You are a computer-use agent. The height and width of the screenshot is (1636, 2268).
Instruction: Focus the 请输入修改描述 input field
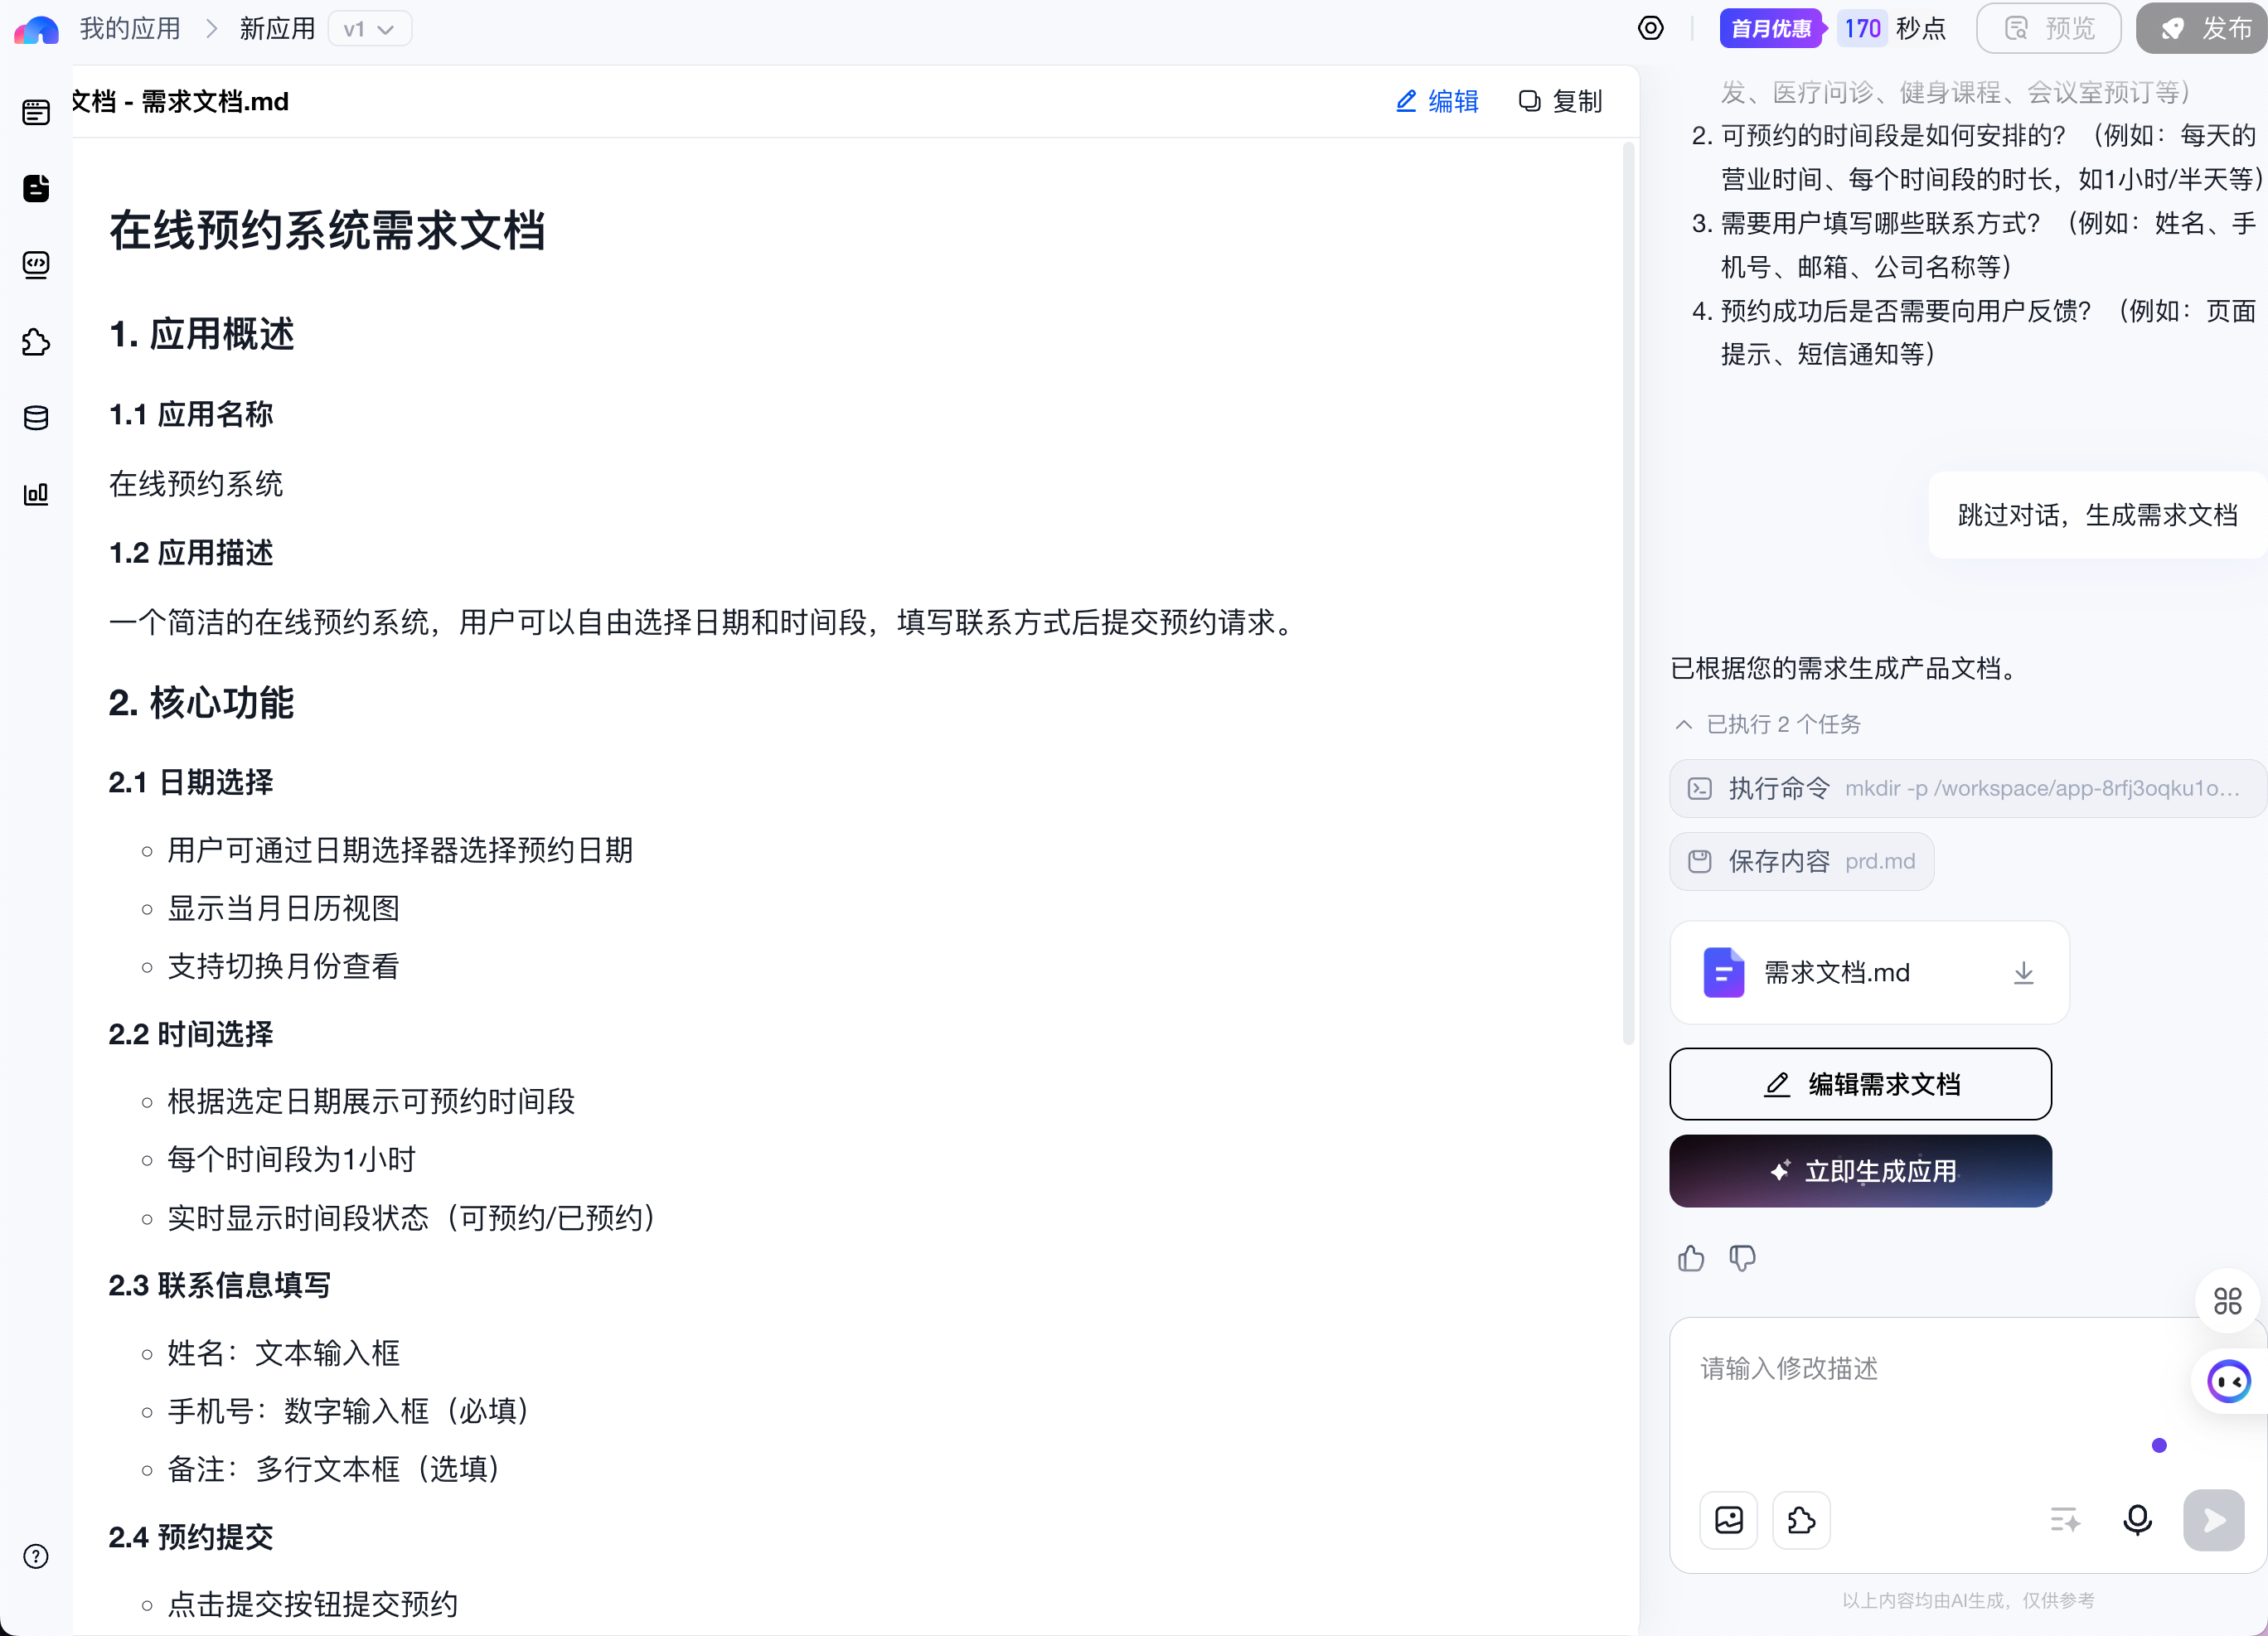click(x=1920, y=1400)
